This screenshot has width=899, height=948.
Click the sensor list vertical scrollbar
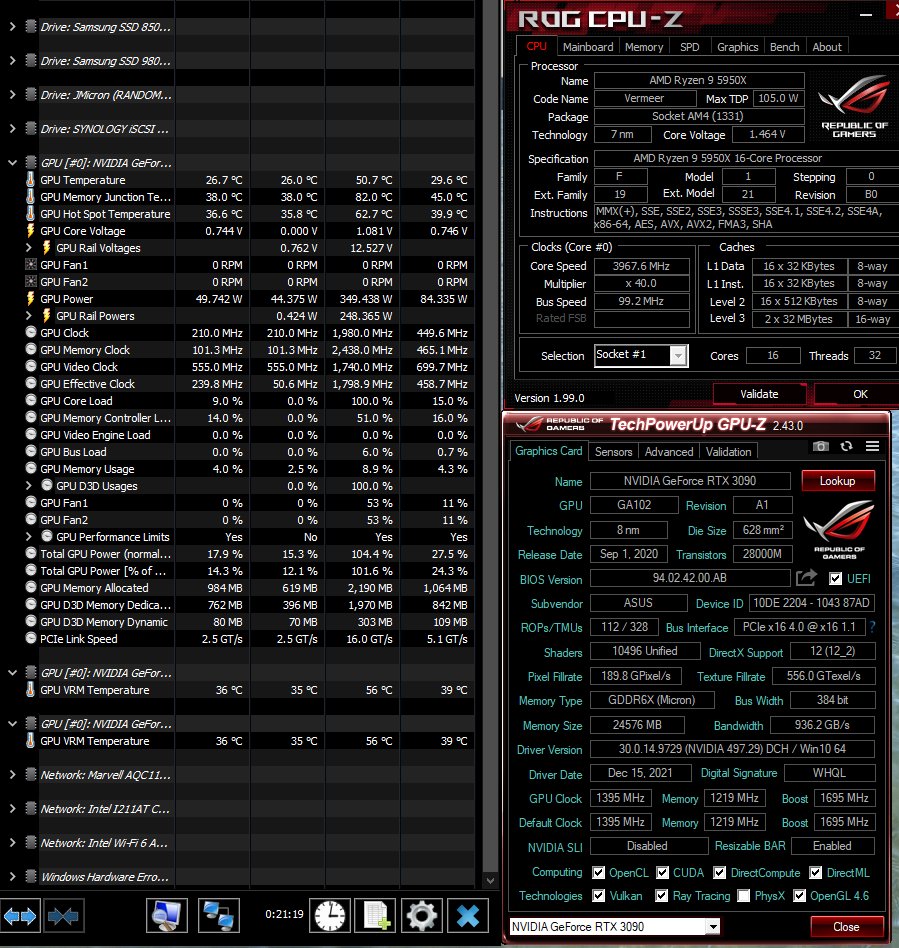coord(491,400)
